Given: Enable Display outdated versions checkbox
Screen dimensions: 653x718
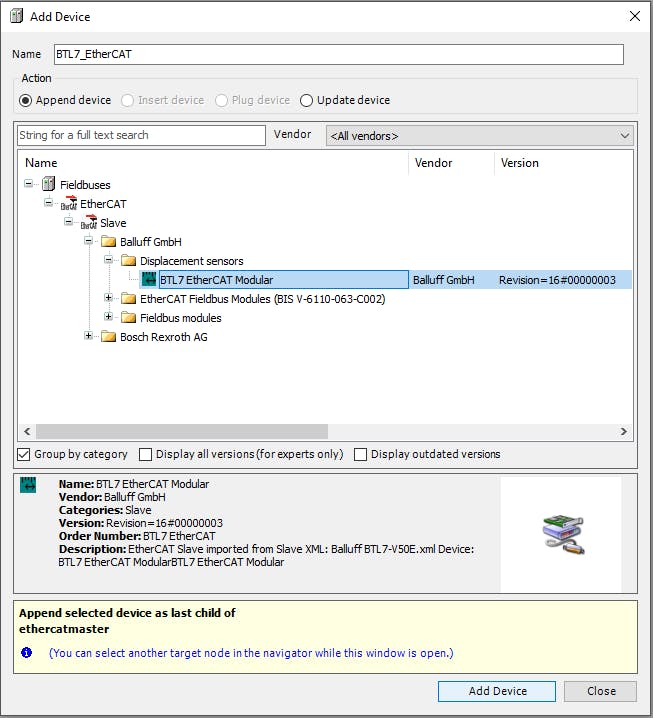Looking at the screenshot, I should [x=360, y=454].
